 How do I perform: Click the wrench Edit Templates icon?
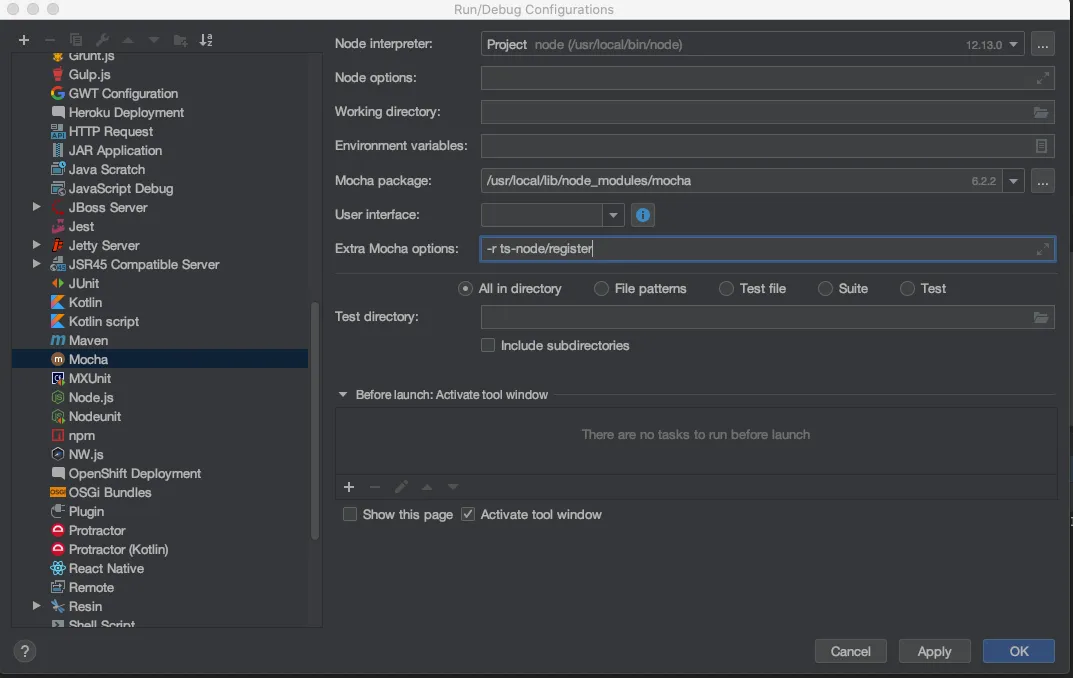(x=102, y=40)
